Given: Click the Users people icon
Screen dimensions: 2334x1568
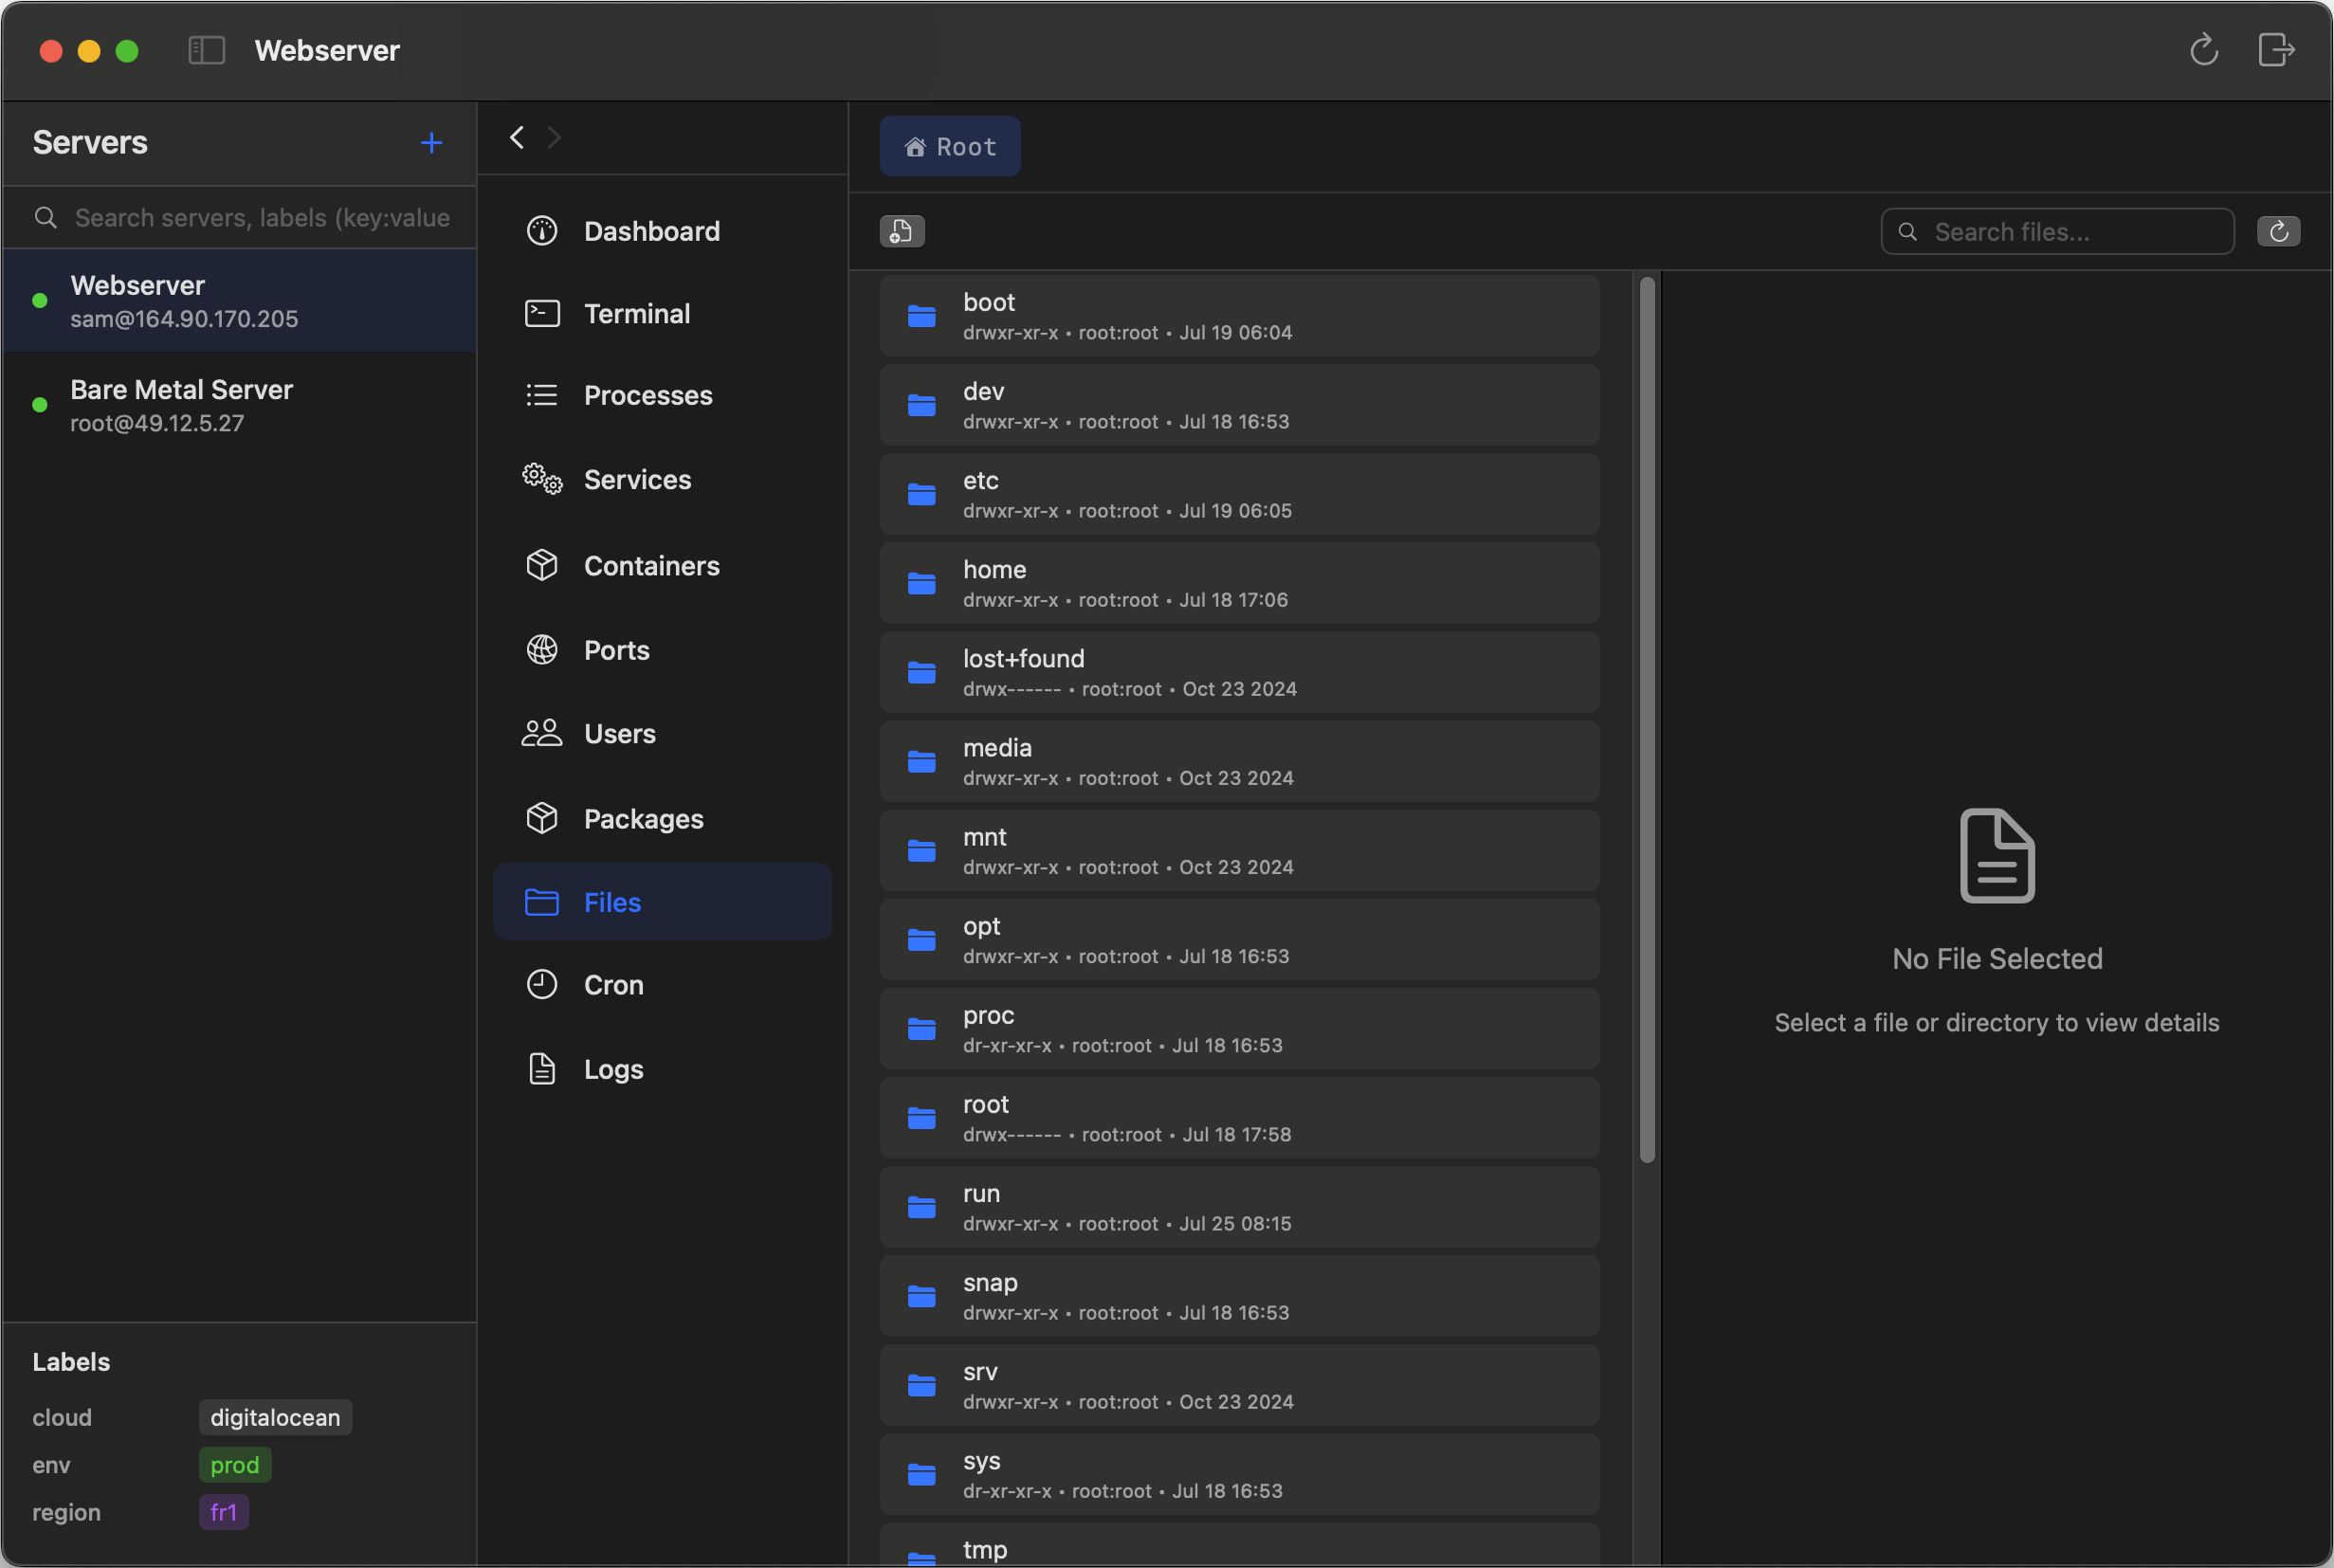Looking at the screenshot, I should click(542, 733).
